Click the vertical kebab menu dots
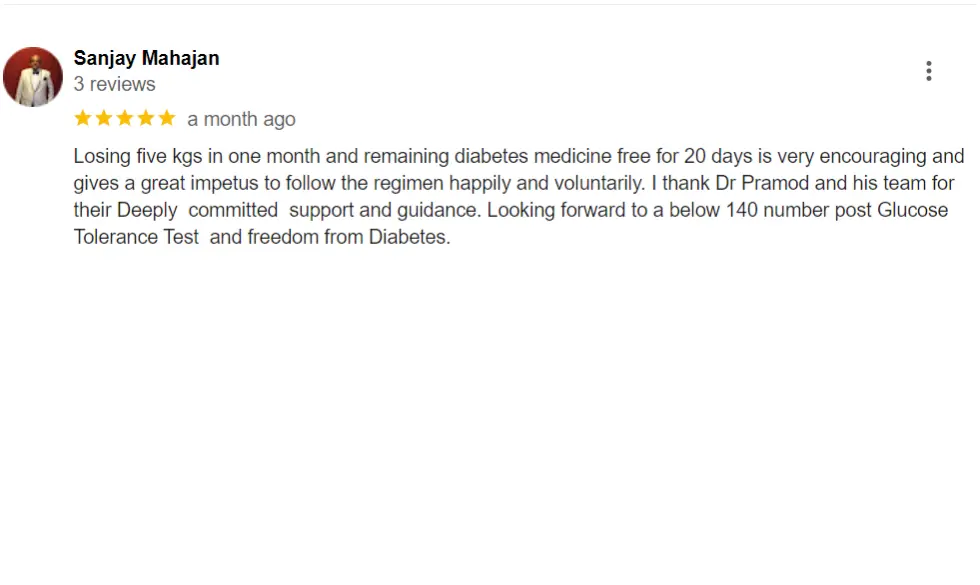The width and height of the screenshot is (980, 585). coord(929,70)
